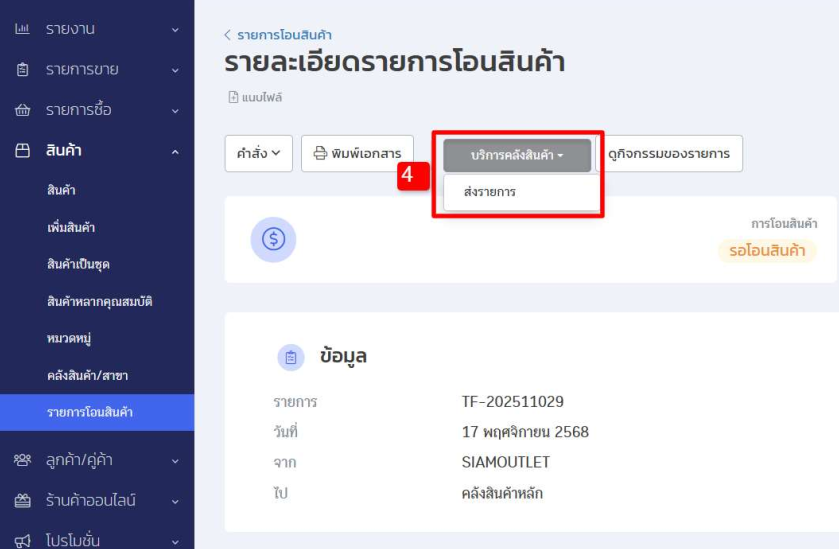Screen dimensions: 839x549
Task: Go to สินค้าเป็นชุด submenu item
Action: (x=78, y=264)
